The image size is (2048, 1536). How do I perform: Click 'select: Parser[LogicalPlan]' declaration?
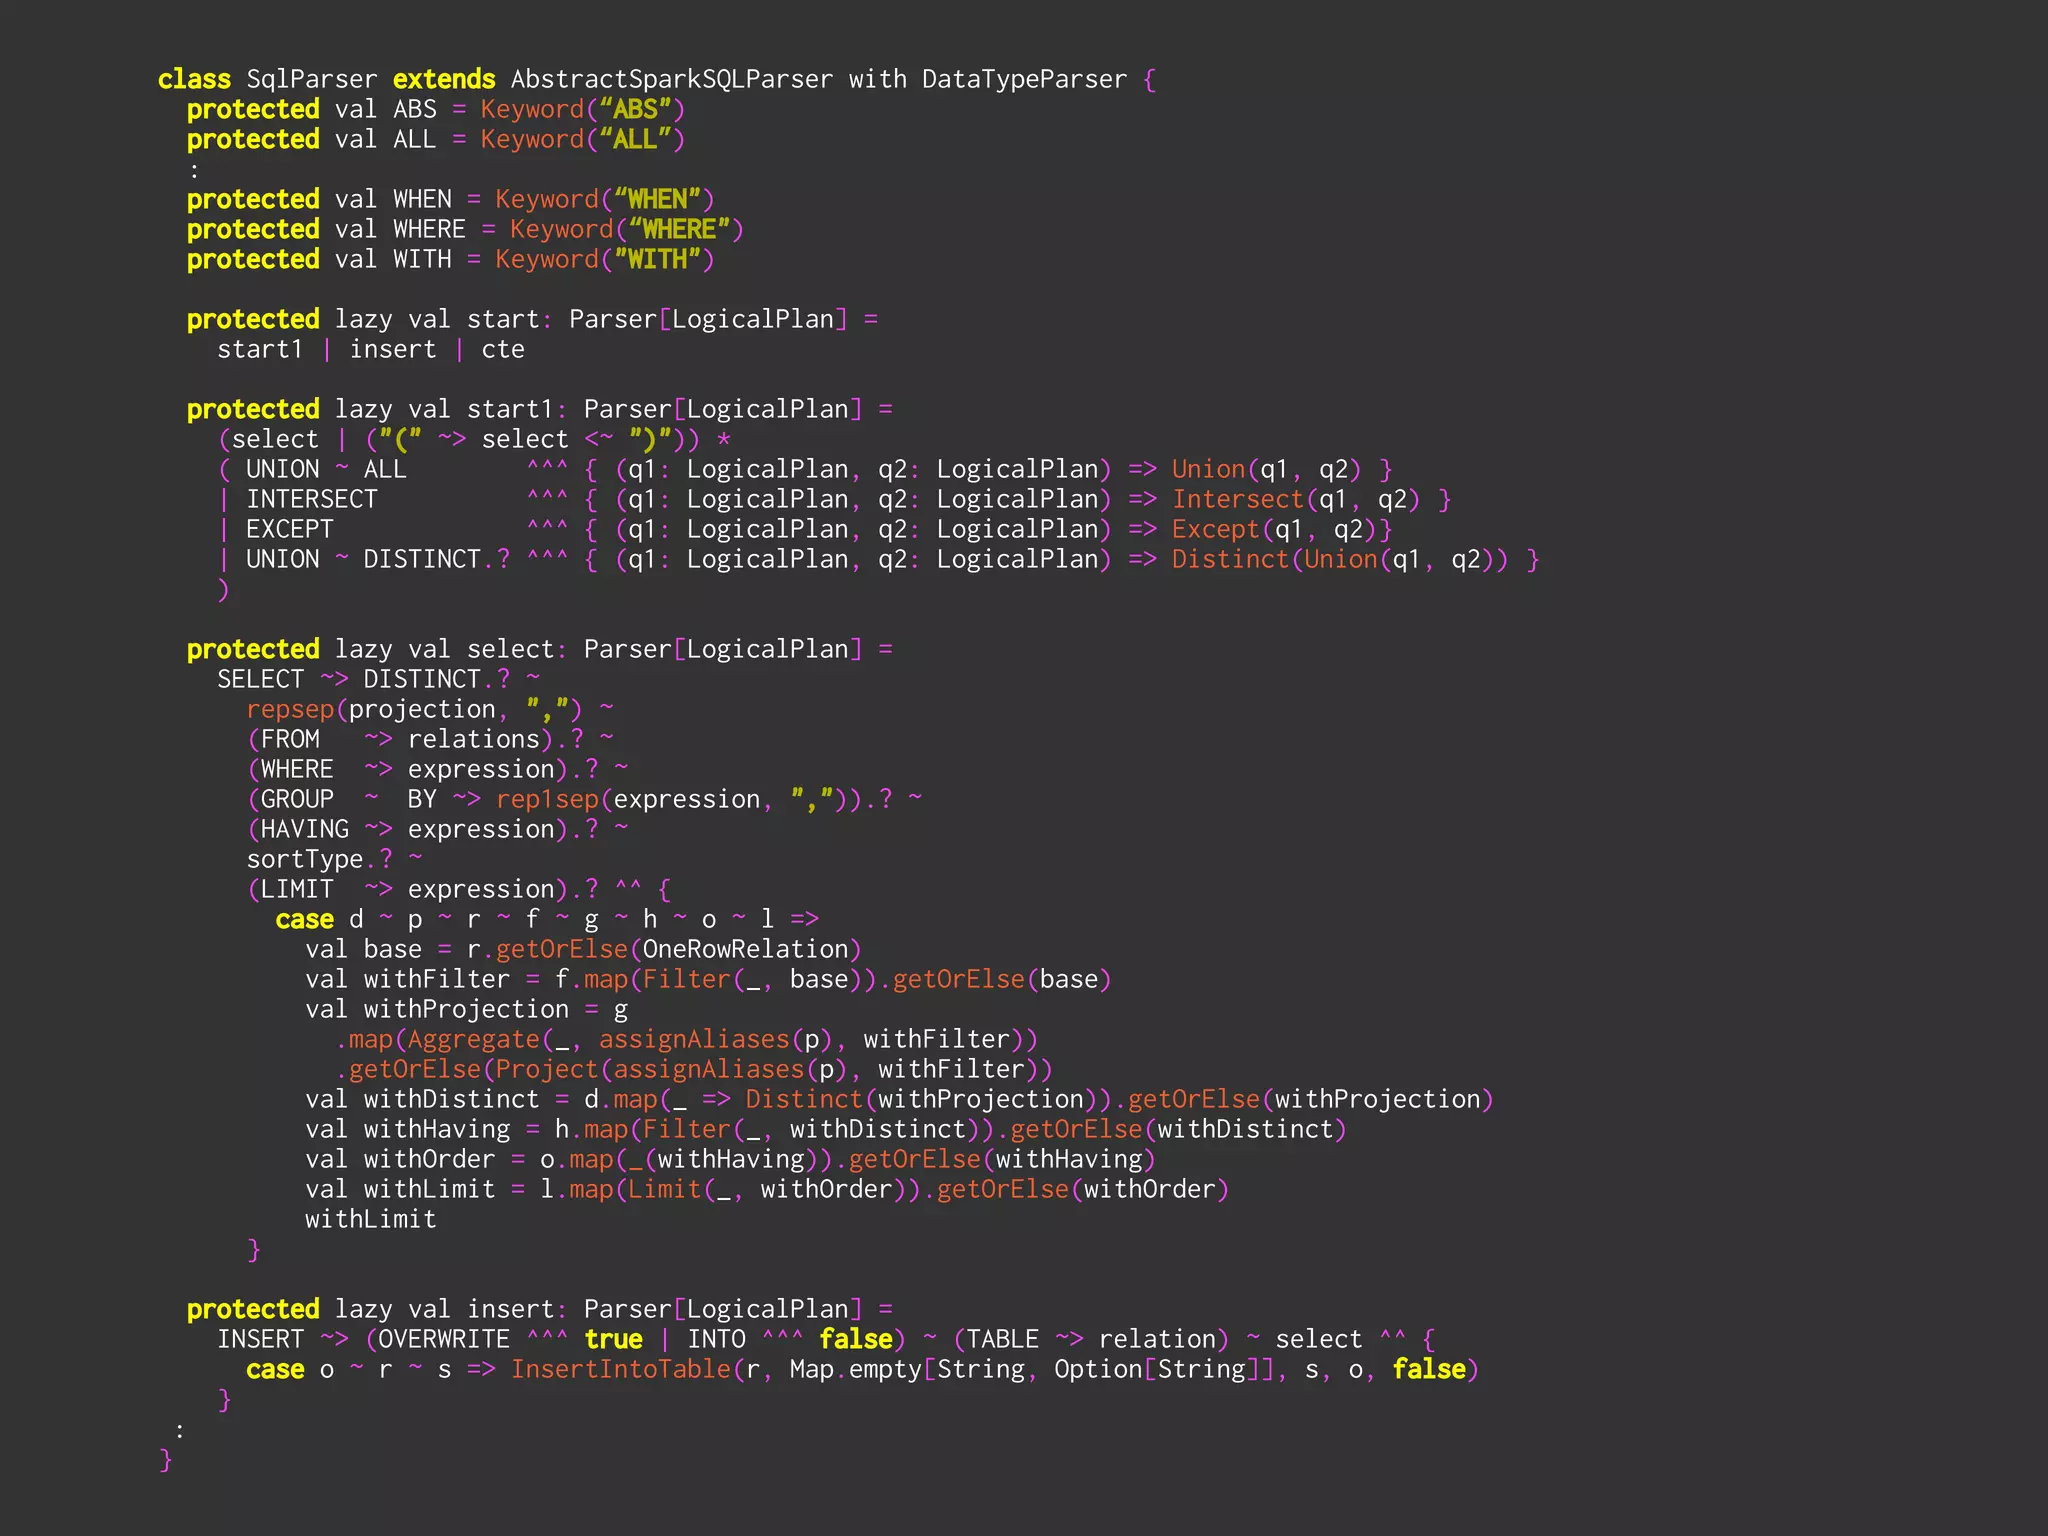point(665,649)
